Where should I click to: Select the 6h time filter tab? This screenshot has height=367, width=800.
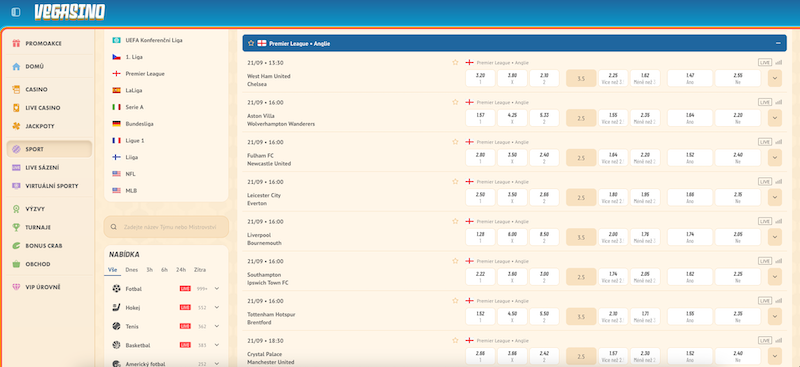164,270
